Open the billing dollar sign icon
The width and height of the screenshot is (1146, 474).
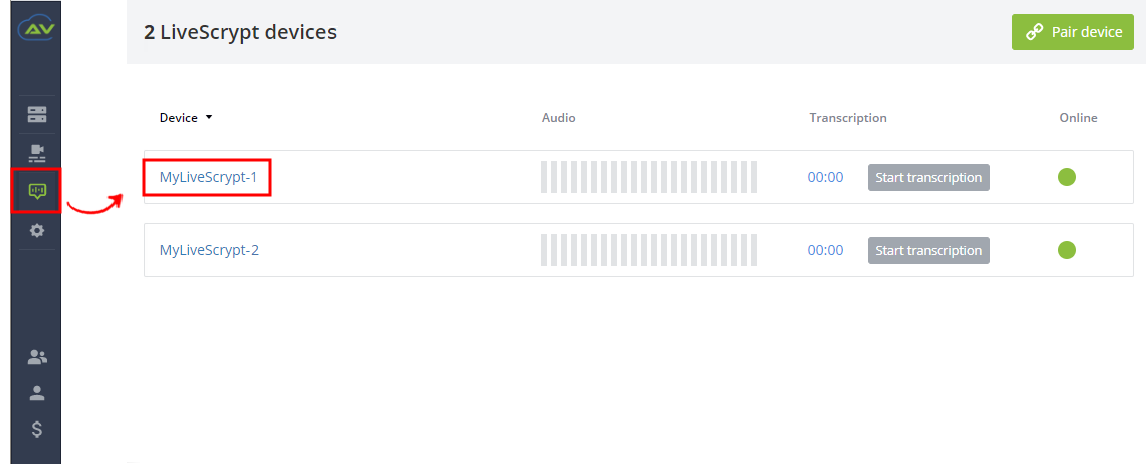point(37,429)
